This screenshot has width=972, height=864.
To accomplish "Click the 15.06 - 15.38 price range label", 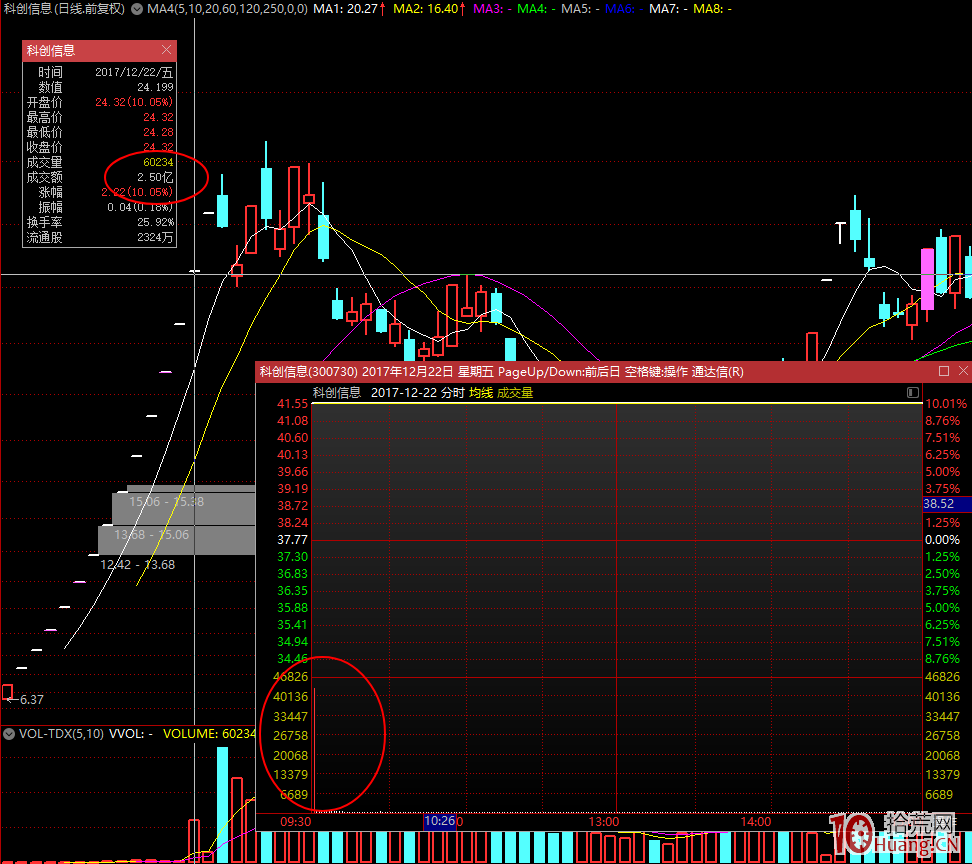I will (x=166, y=501).
